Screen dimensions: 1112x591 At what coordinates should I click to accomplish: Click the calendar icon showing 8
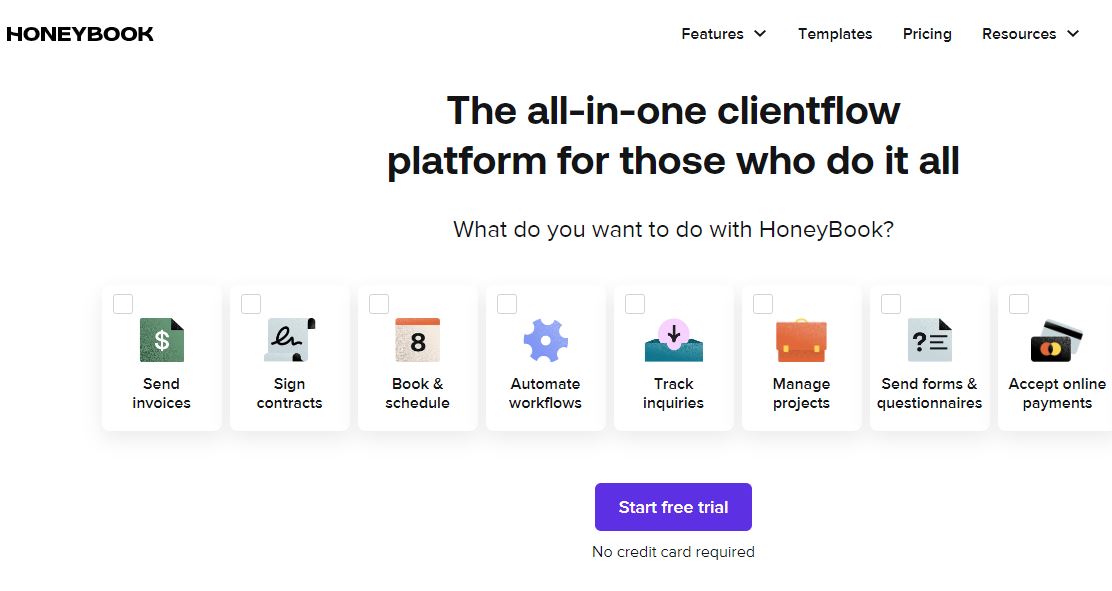[418, 340]
